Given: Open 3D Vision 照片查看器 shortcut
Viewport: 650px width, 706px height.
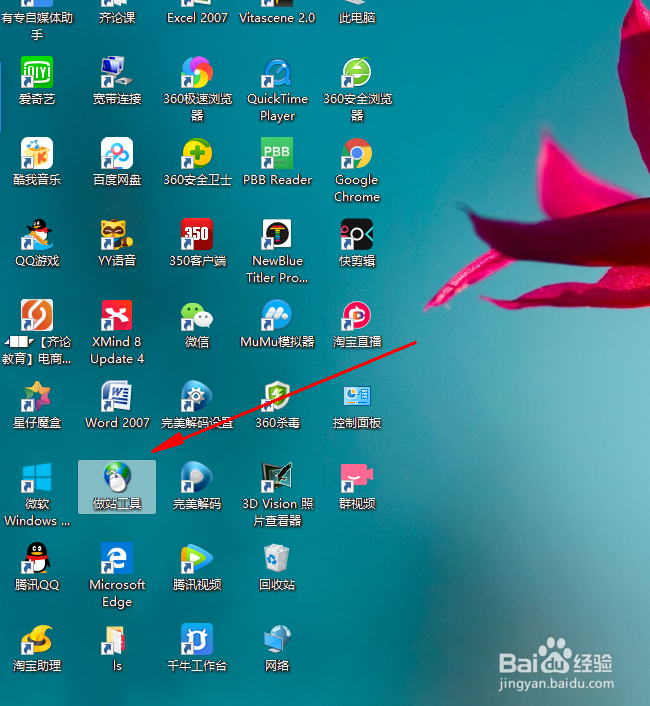Looking at the screenshot, I should point(277,477).
